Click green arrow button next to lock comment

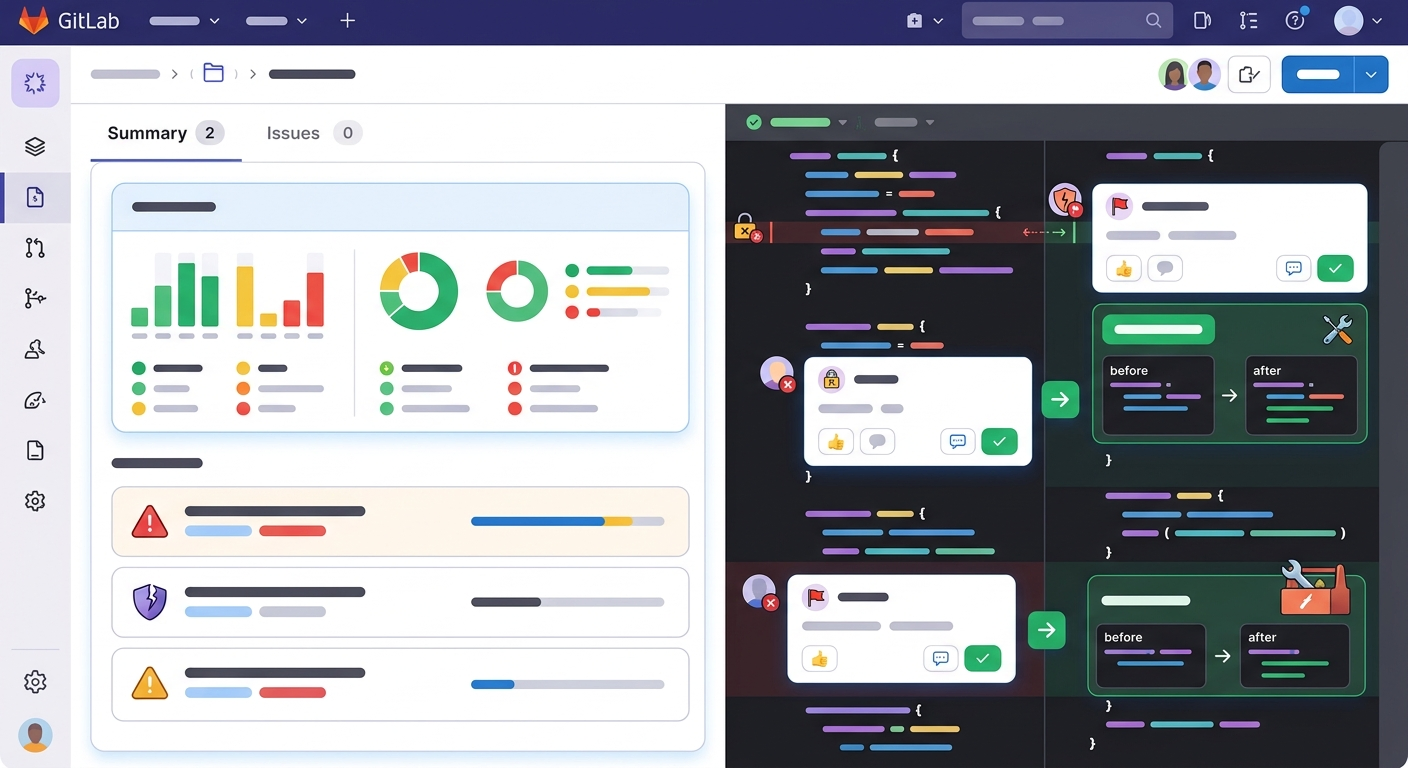[x=1060, y=399]
